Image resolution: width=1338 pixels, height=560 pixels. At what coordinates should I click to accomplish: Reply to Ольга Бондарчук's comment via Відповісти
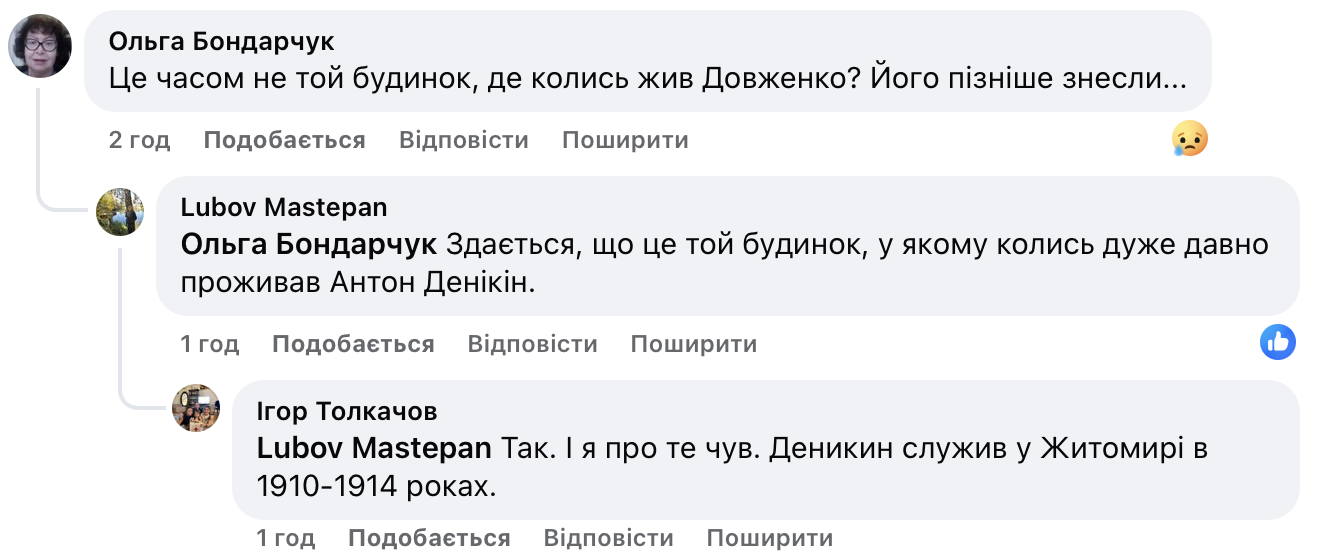463,140
